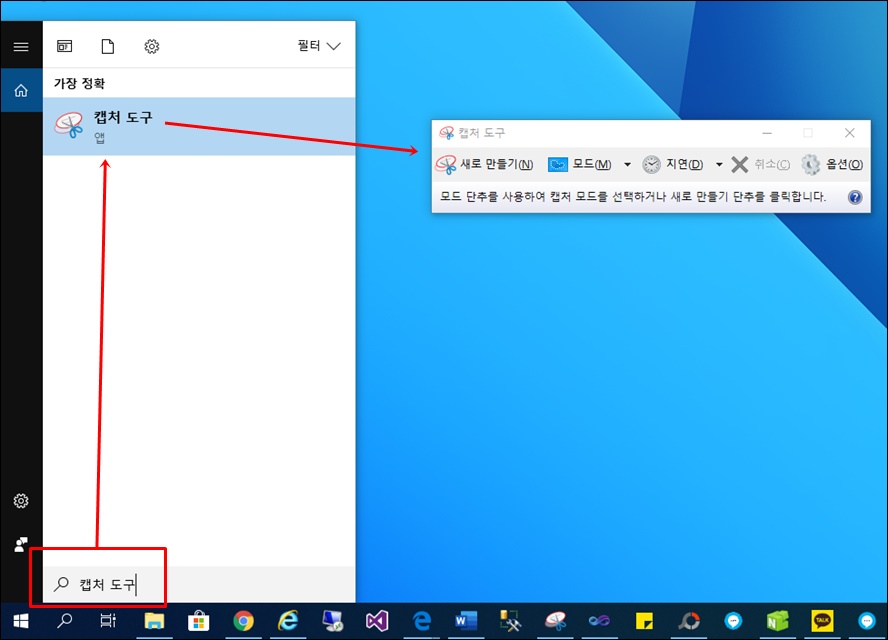Screen dimensions: 888x640
Task: Launch Google Chrome from the taskbar
Action: [244, 621]
